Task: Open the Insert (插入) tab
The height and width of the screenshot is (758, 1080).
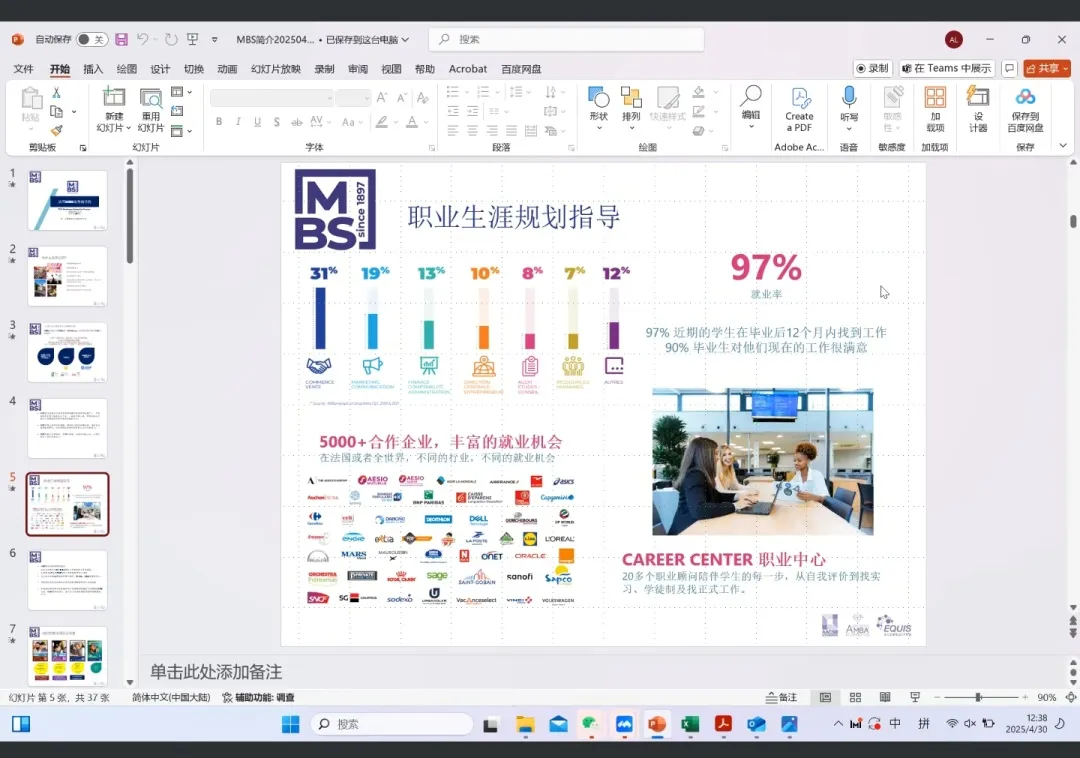Action: pos(93,69)
